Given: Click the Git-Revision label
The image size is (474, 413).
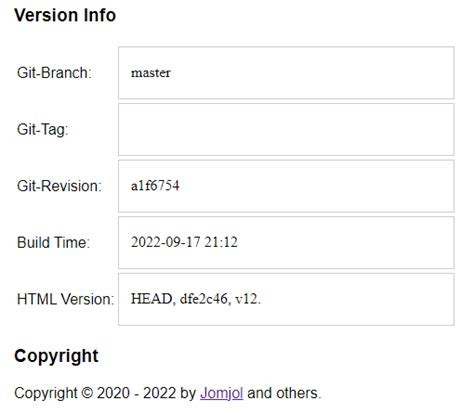Looking at the screenshot, I should click(59, 186).
